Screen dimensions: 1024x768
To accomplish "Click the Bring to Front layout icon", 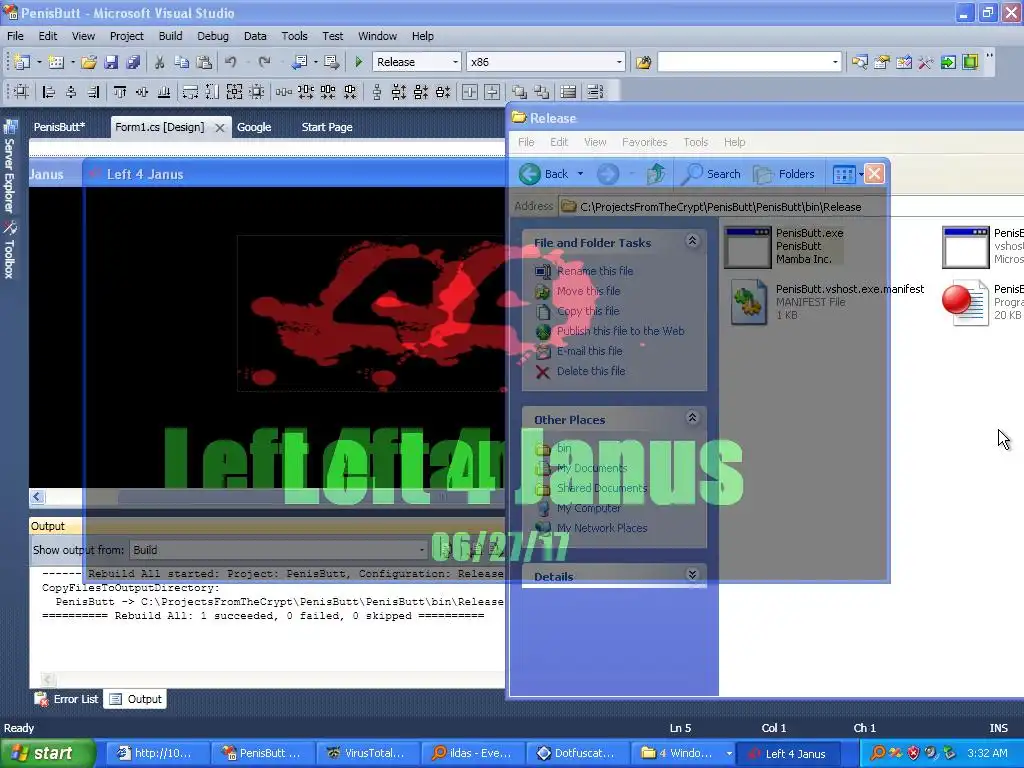I will (519, 92).
